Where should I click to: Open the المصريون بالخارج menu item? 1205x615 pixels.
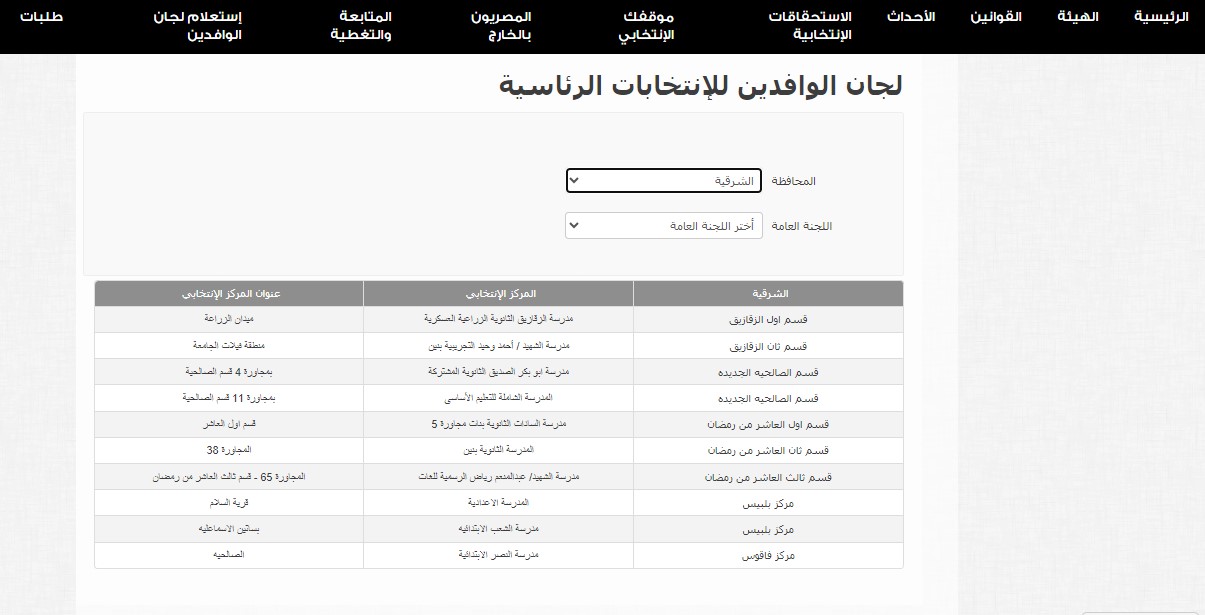500,26
